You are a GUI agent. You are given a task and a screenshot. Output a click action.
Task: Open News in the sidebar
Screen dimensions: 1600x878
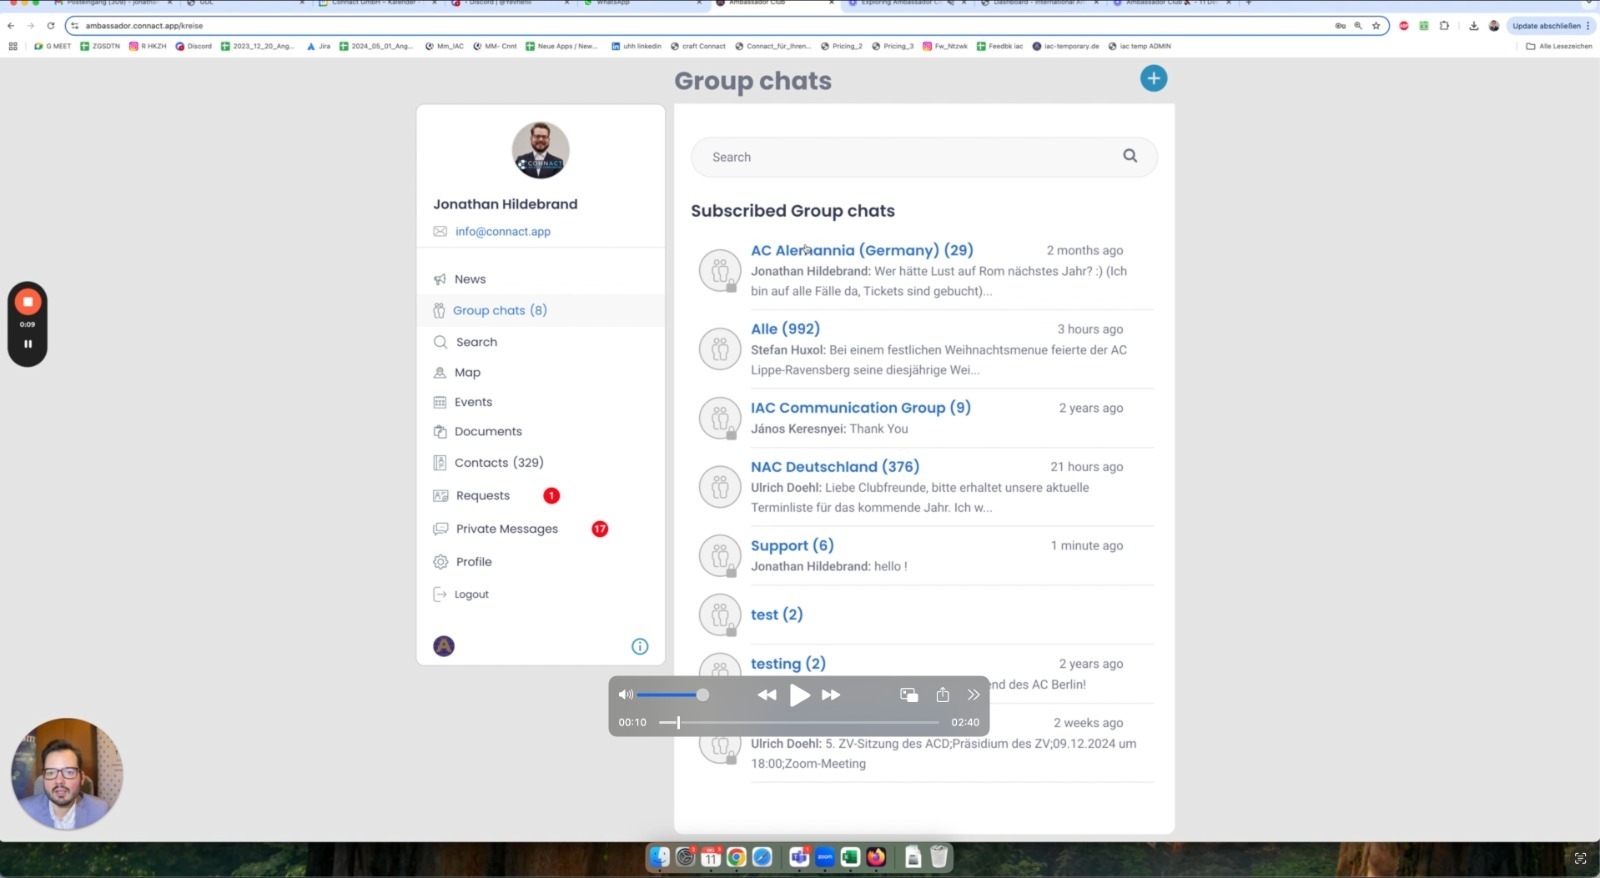[470, 279]
